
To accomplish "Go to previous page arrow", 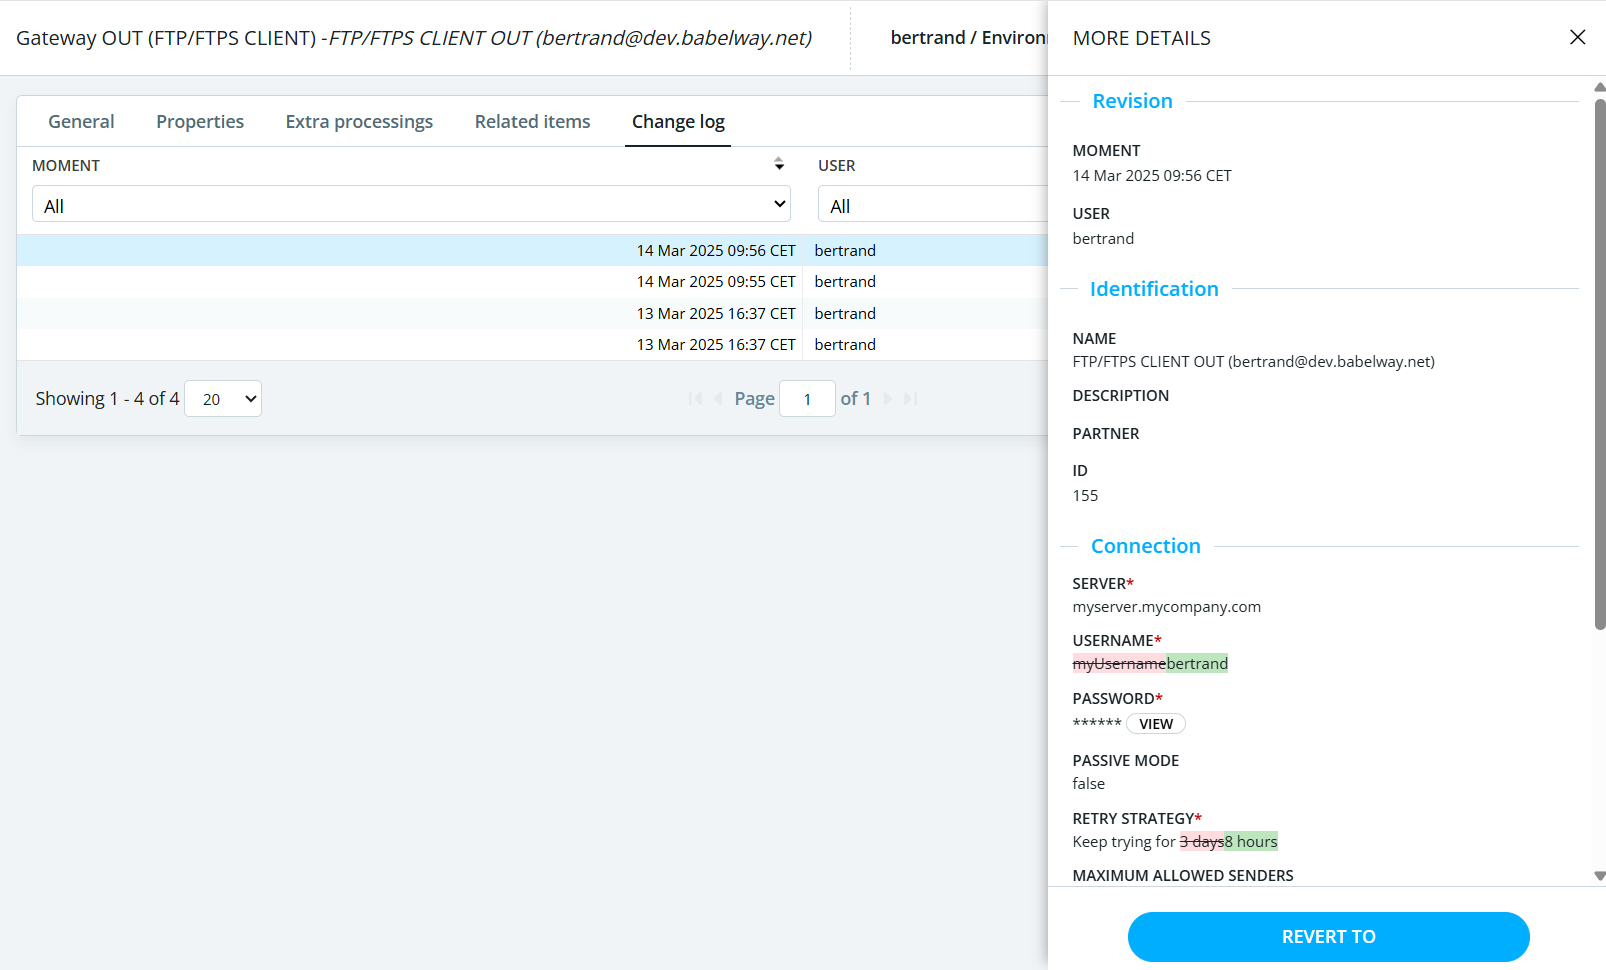I will [x=718, y=399].
